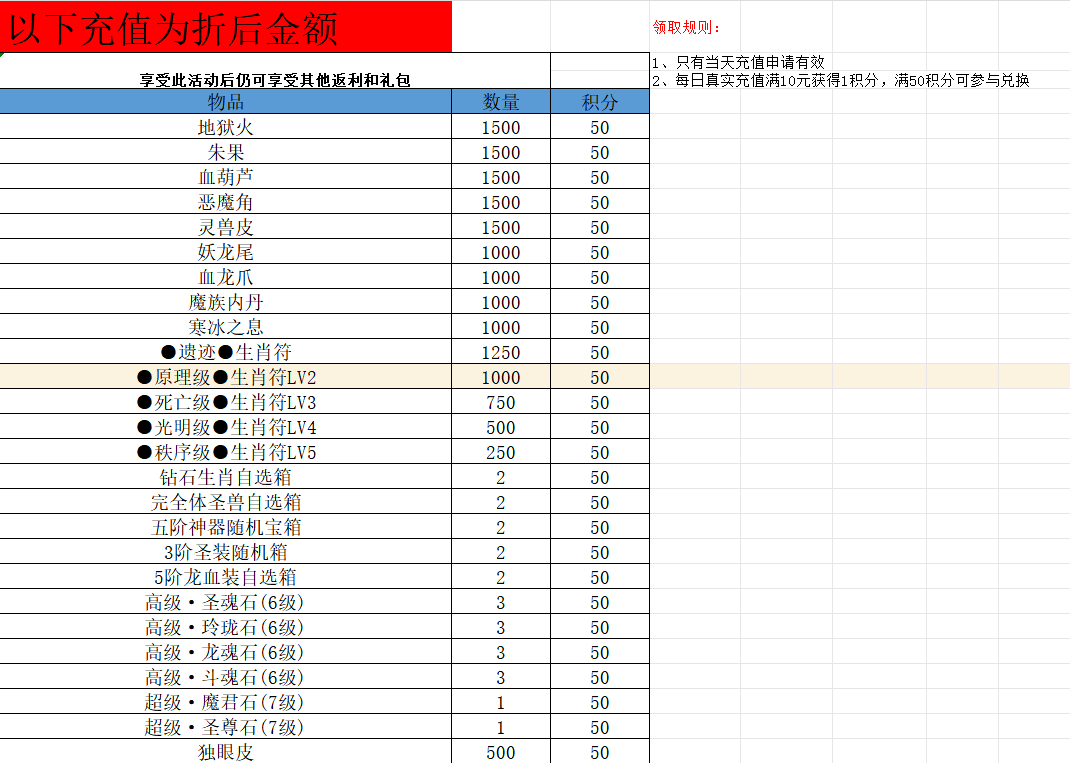
Task: Click quantity 1250 in the 遗迹生肖符 row
Action: [x=501, y=353]
